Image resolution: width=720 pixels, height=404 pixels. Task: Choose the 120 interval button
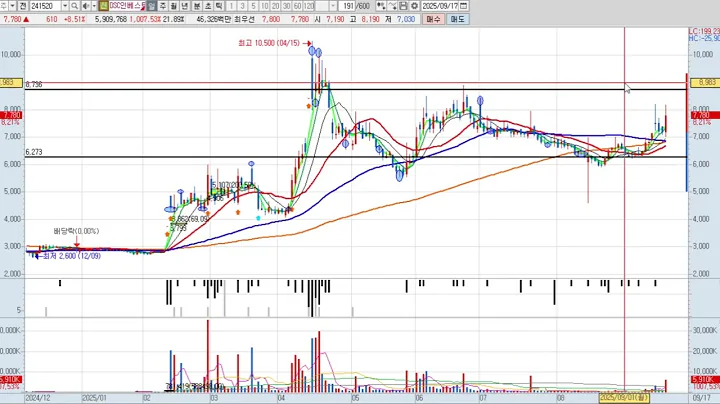[x=309, y=6]
